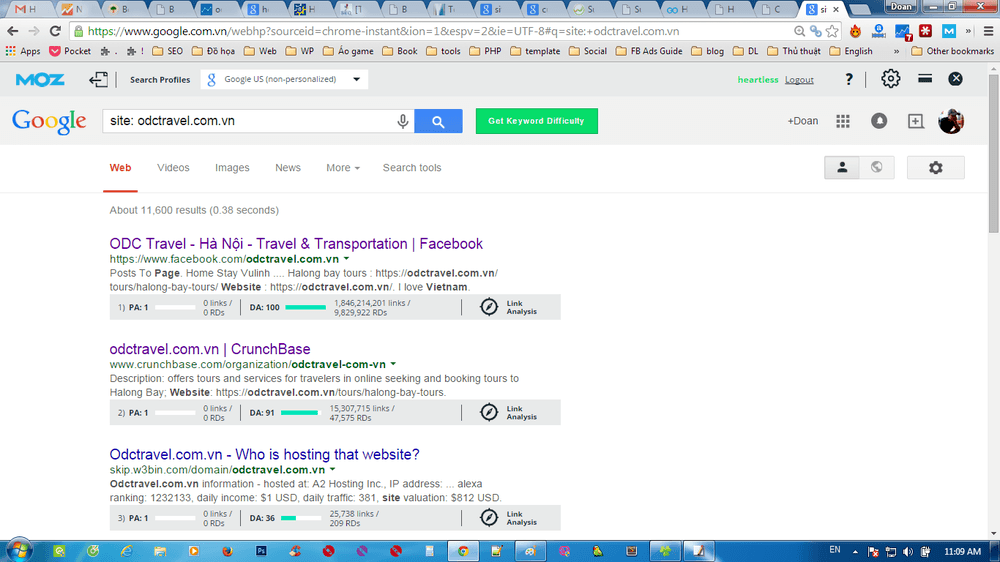Switch to the Web search tab
The height and width of the screenshot is (562, 1000).
tap(120, 168)
